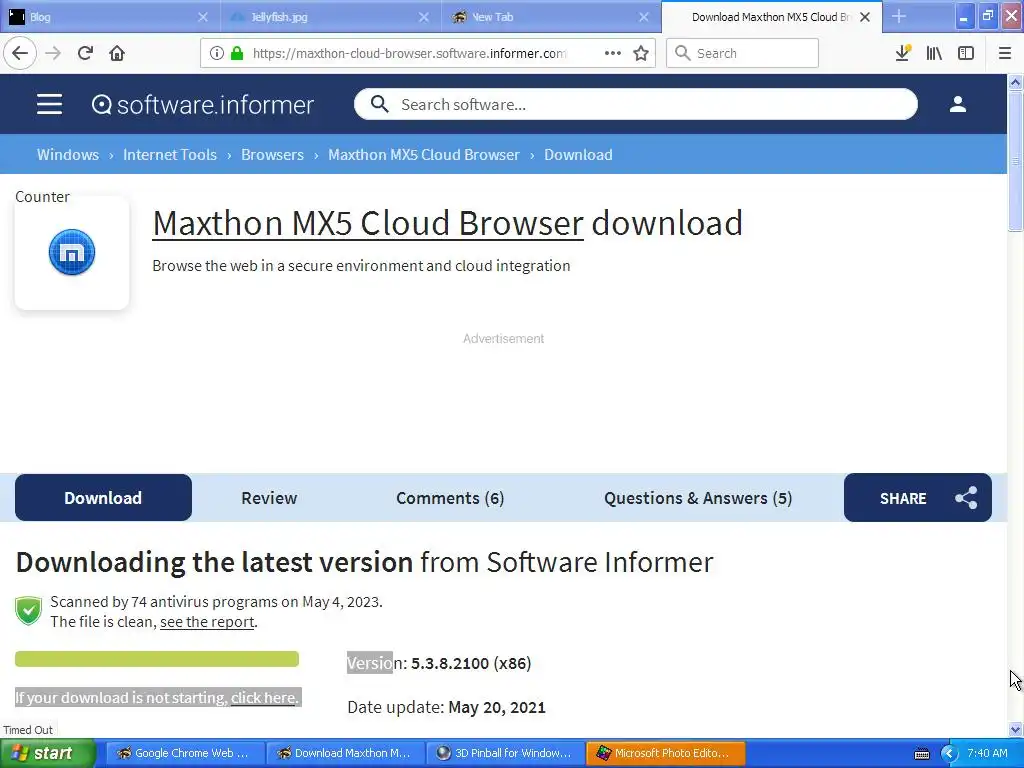The height and width of the screenshot is (768, 1024).
Task: Close the New Tab tab
Action: 644,17
